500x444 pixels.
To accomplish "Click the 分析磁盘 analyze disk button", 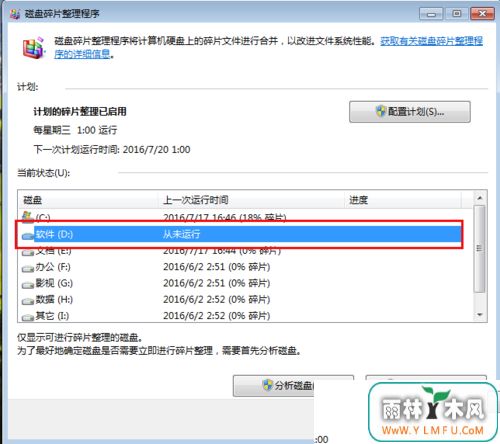I will coord(293,386).
